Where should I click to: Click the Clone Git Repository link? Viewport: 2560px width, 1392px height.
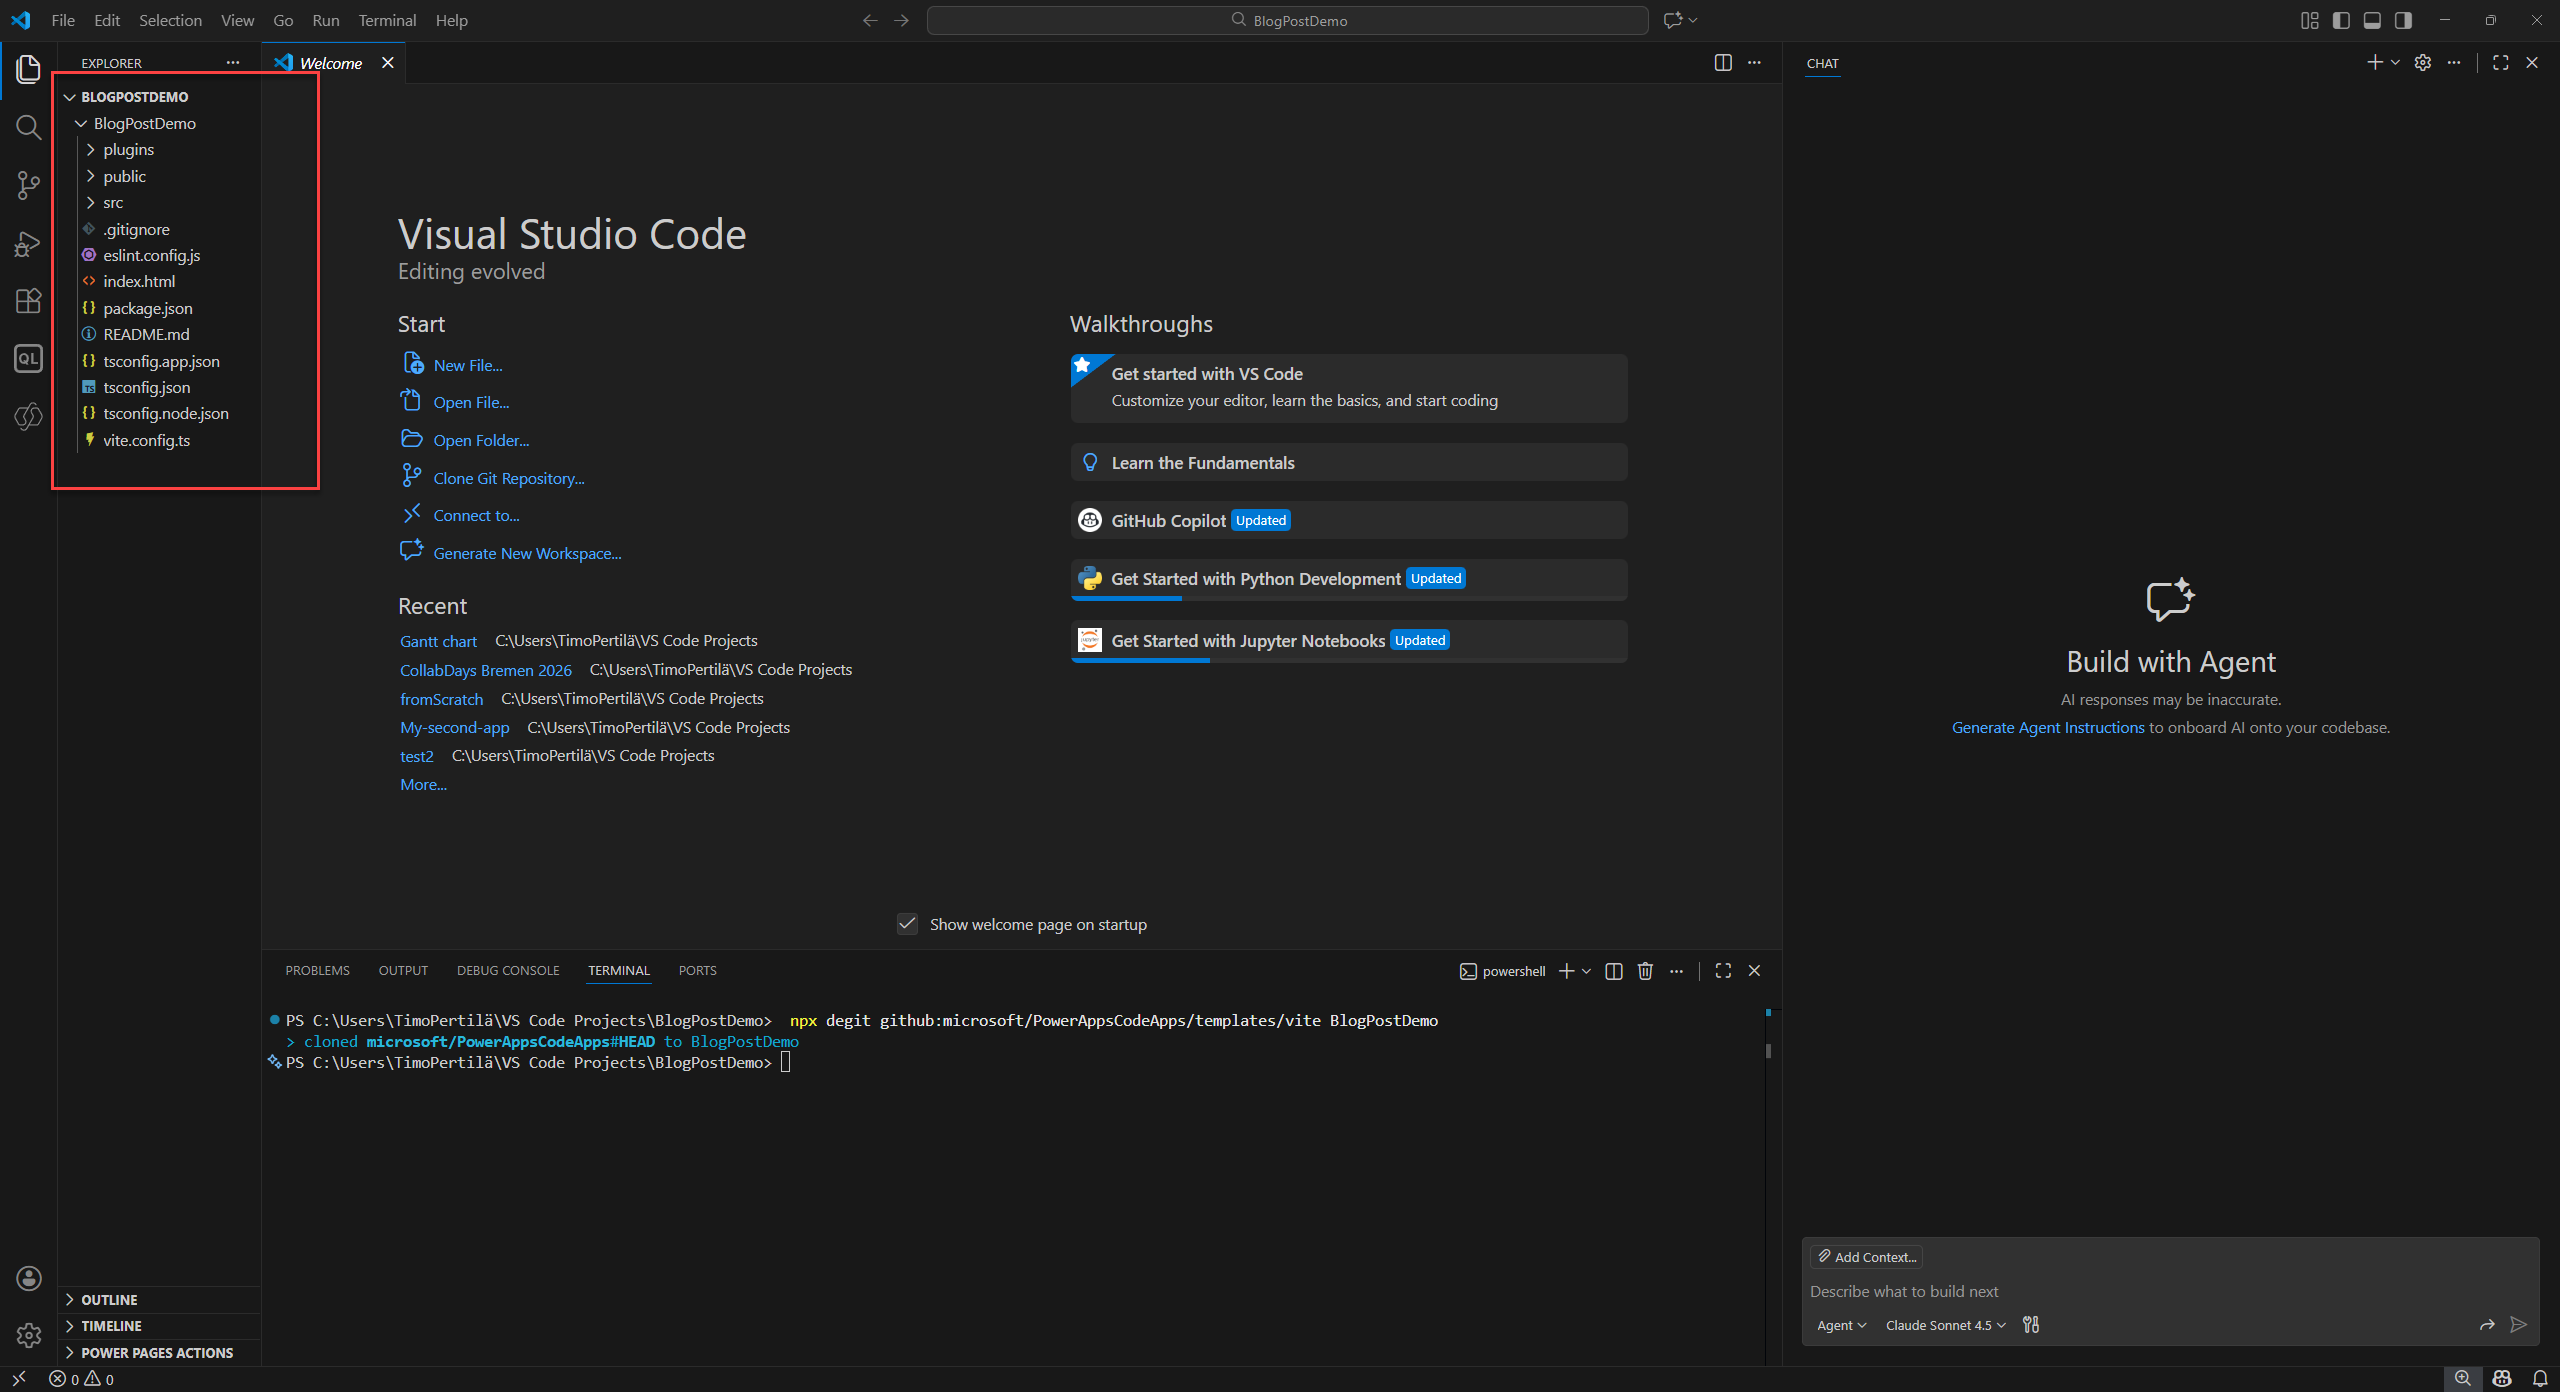[x=508, y=478]
